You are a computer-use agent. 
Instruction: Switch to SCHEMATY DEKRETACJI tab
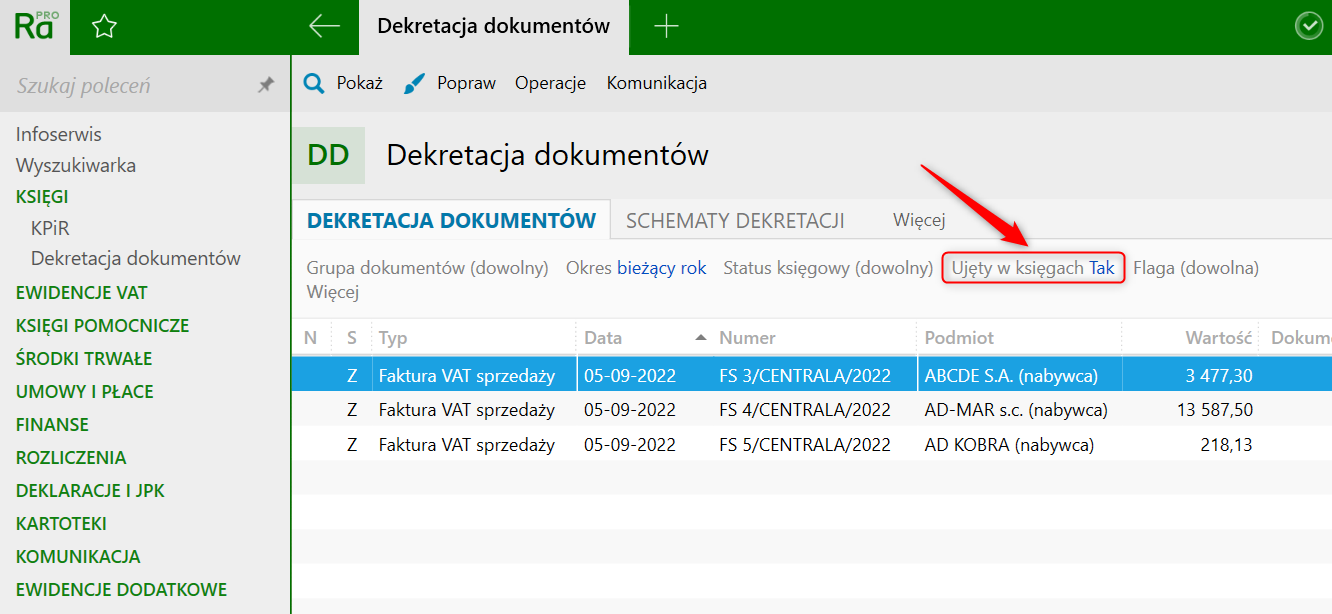pos(735,220)
